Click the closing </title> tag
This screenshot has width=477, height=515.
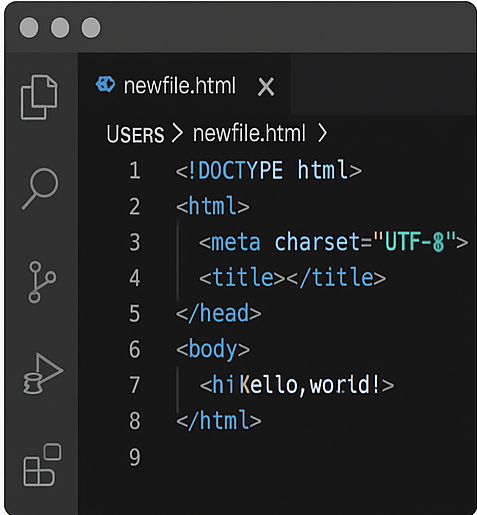pos(336,277)
